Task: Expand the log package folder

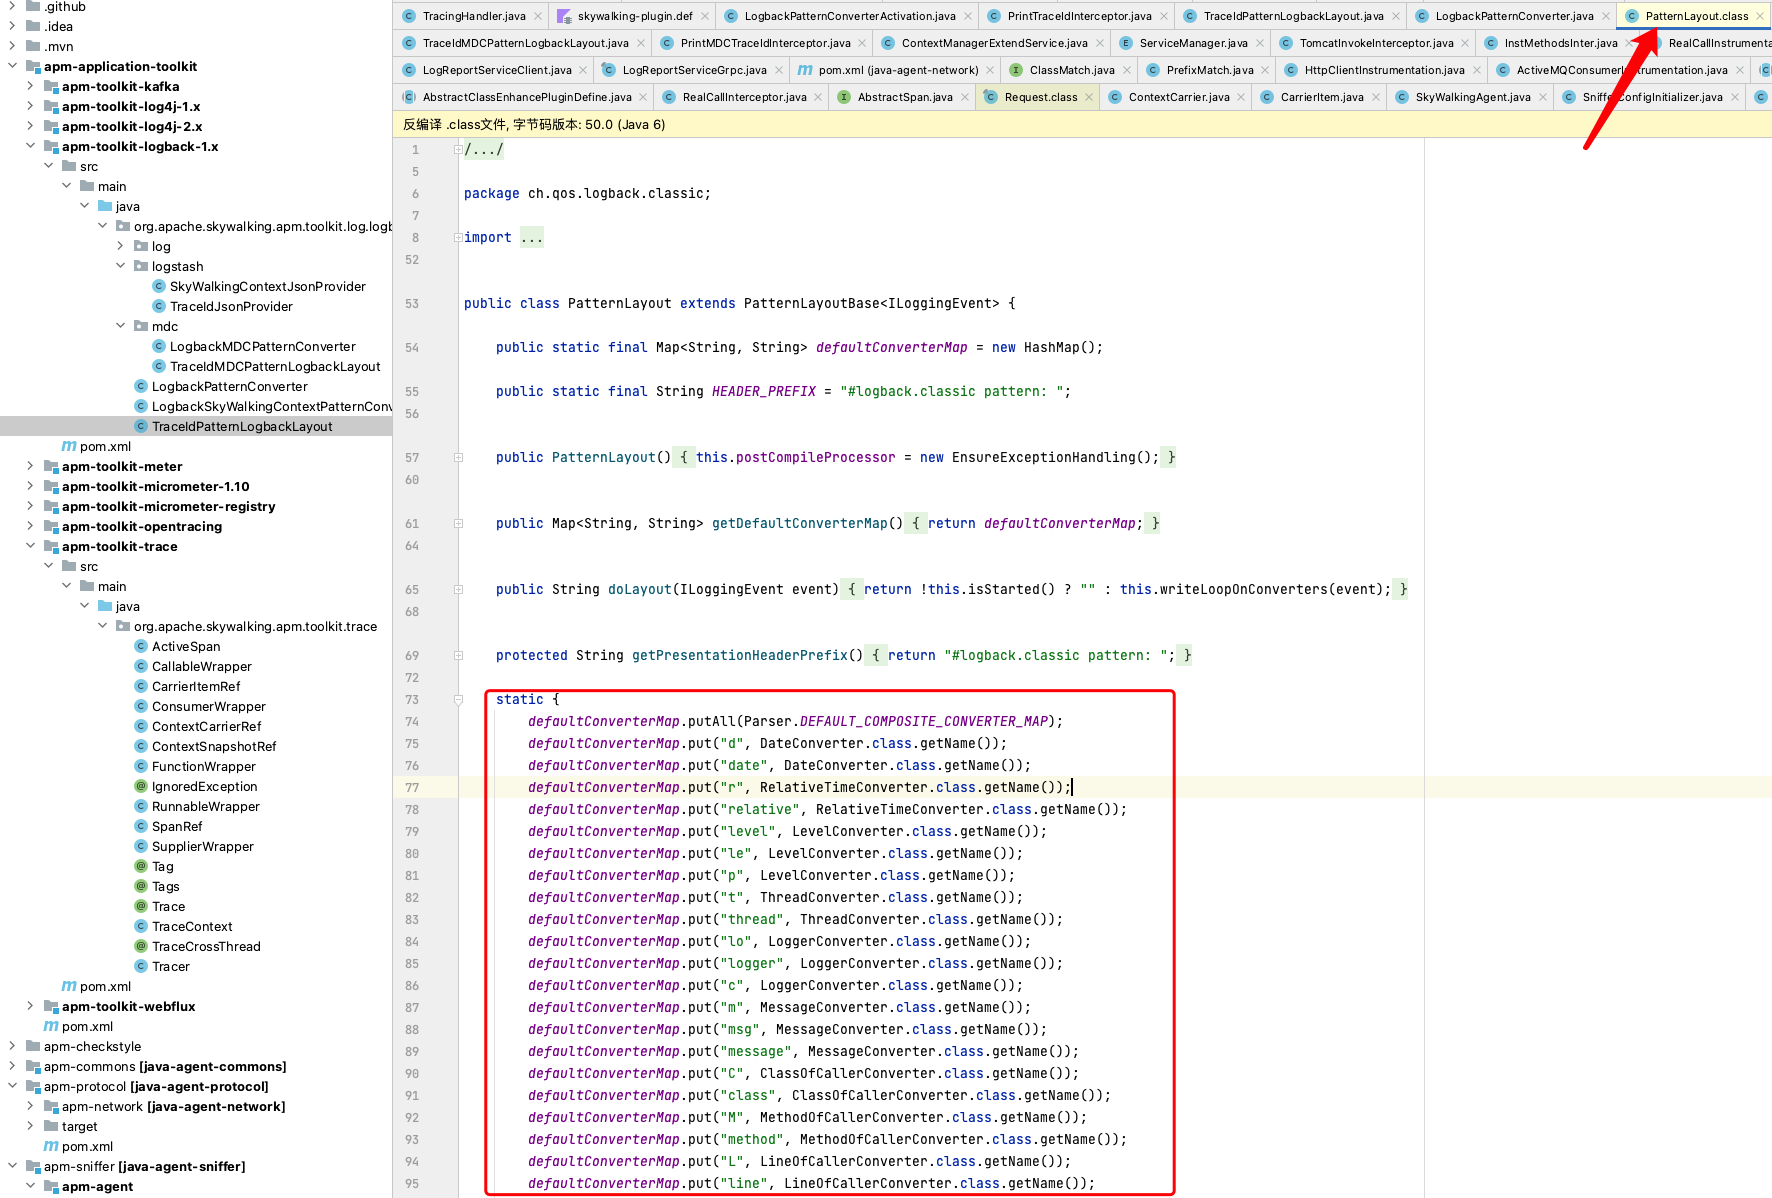Action: tap(120, 246)
